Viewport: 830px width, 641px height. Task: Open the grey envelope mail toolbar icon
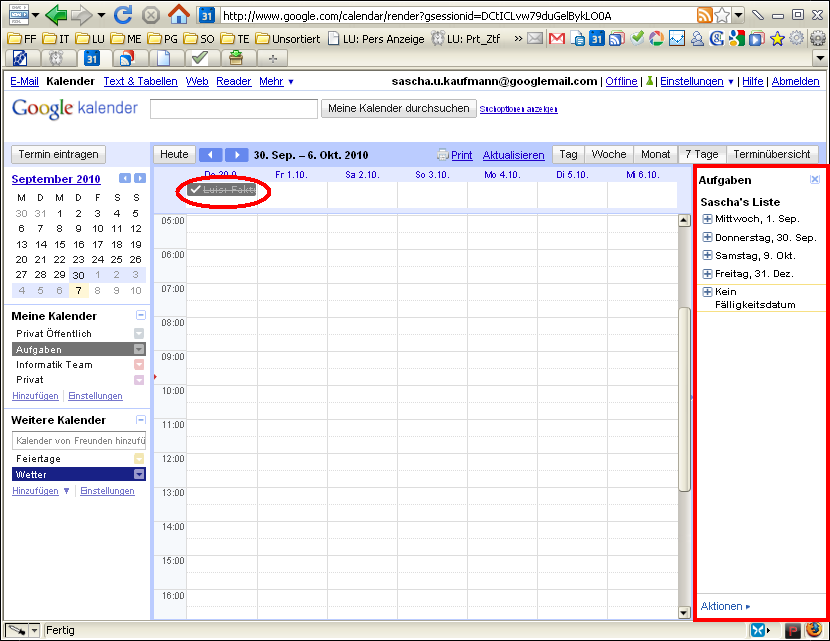[535, 39]
